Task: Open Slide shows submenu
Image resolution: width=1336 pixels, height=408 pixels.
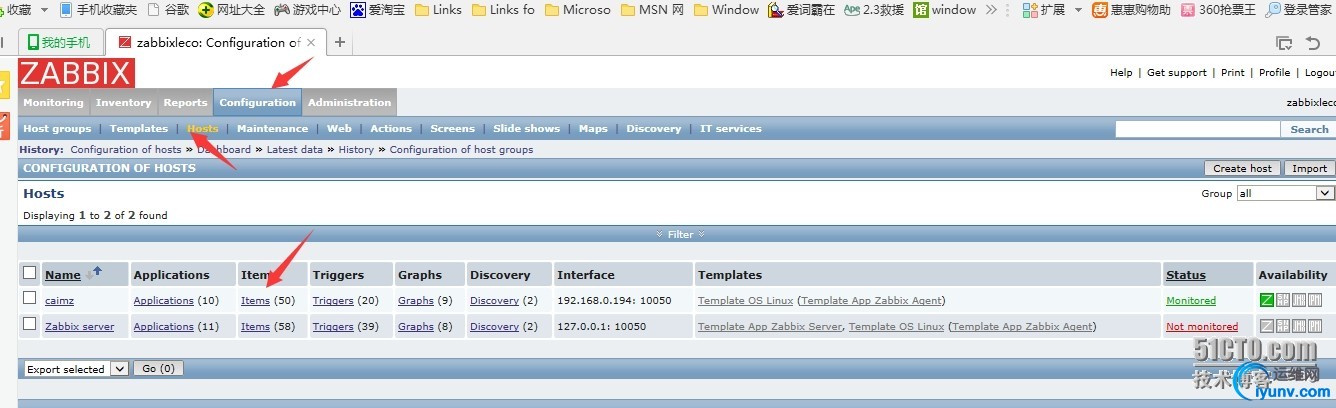Action: pyautogui.click(x=526, y=129)
